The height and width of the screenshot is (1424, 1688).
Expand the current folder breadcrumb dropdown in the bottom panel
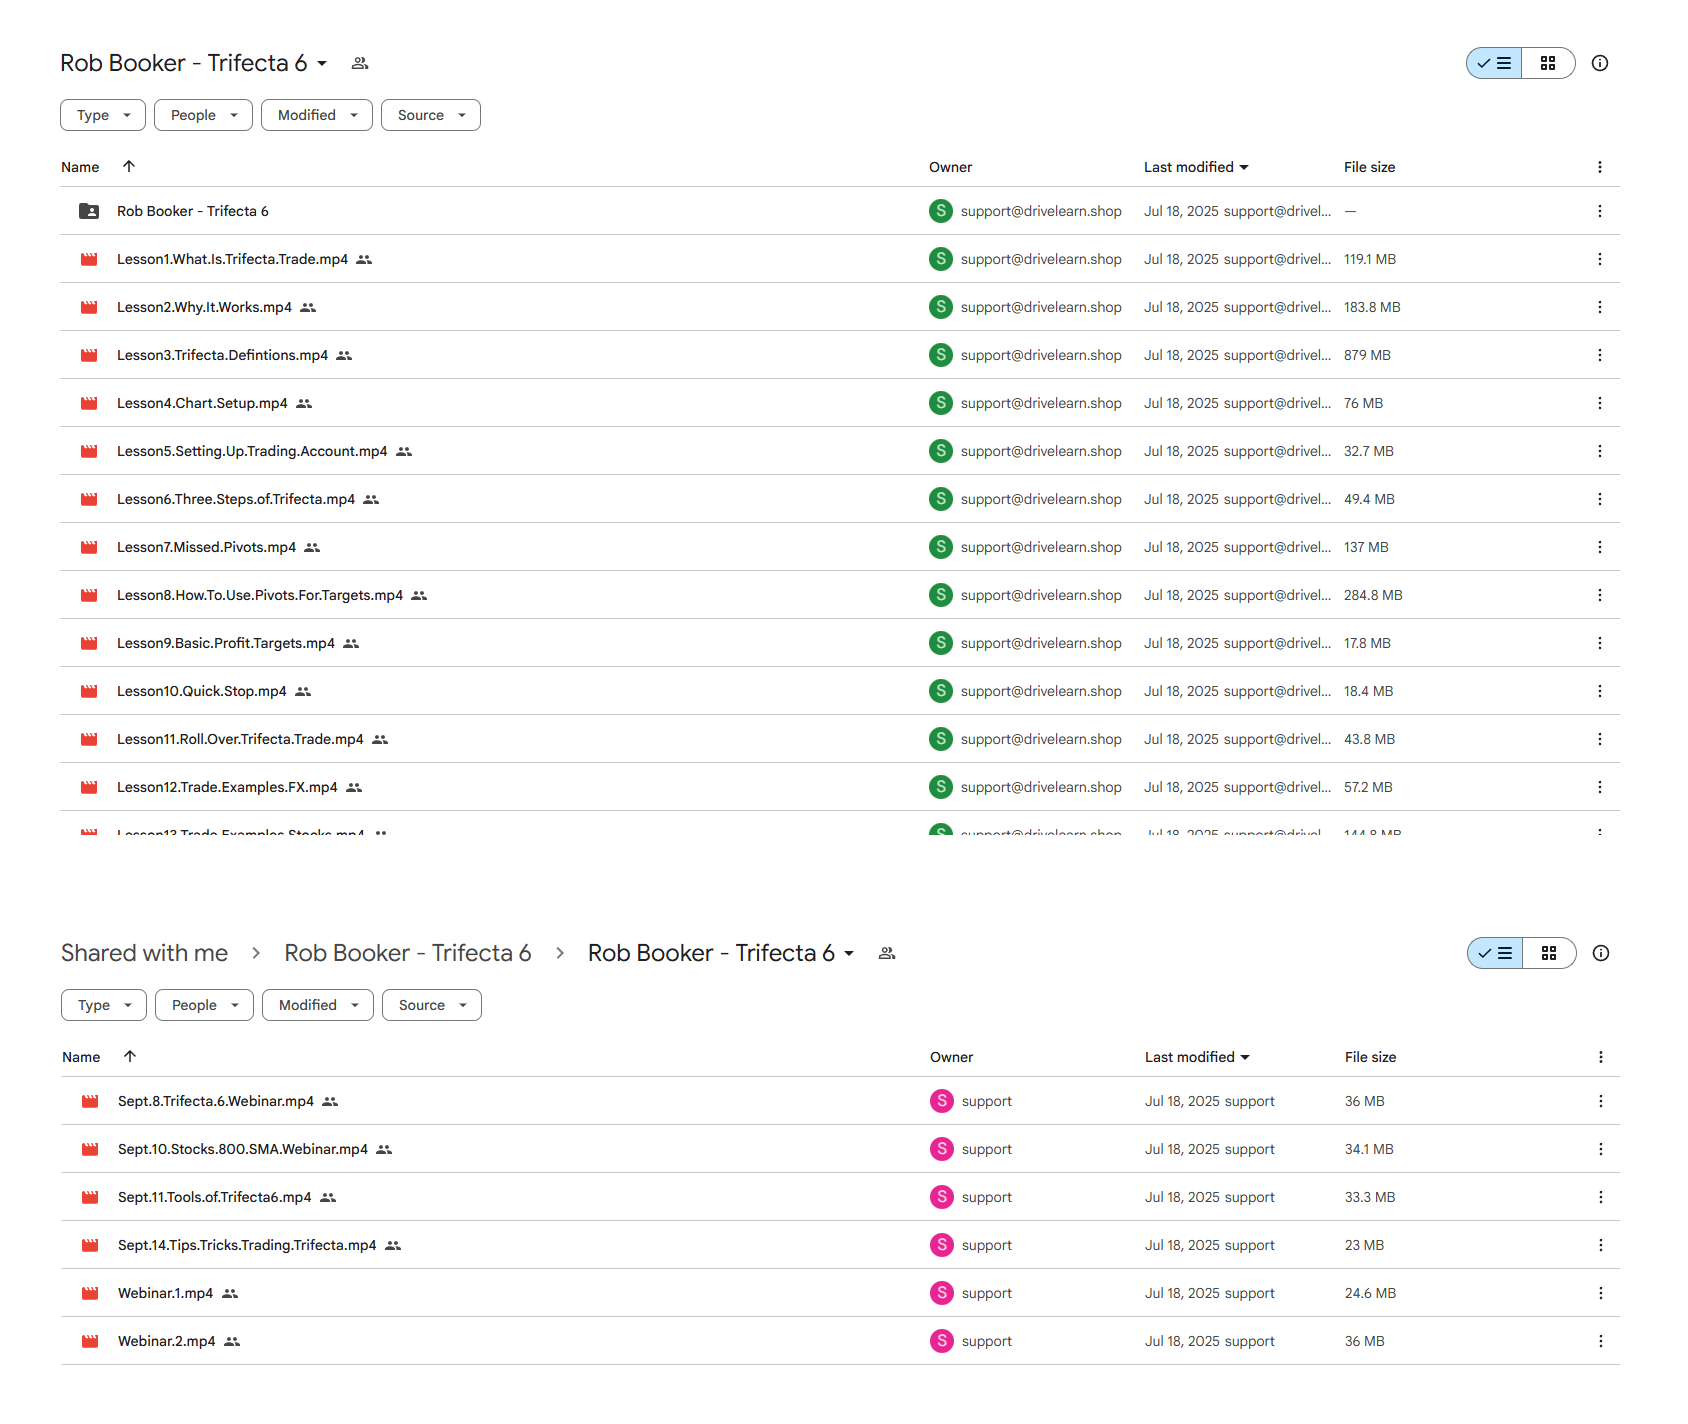tap(849, 953)
